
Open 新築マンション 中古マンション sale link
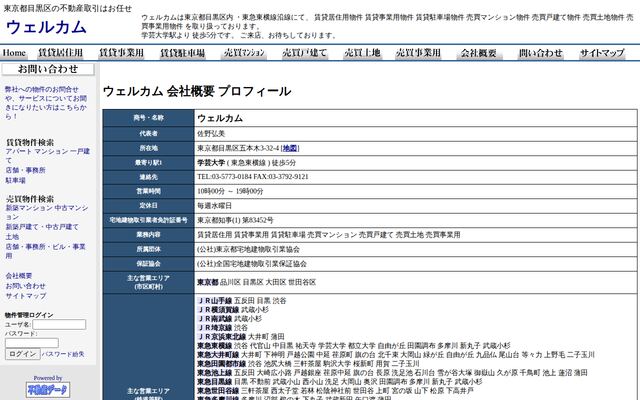(47, 212)
